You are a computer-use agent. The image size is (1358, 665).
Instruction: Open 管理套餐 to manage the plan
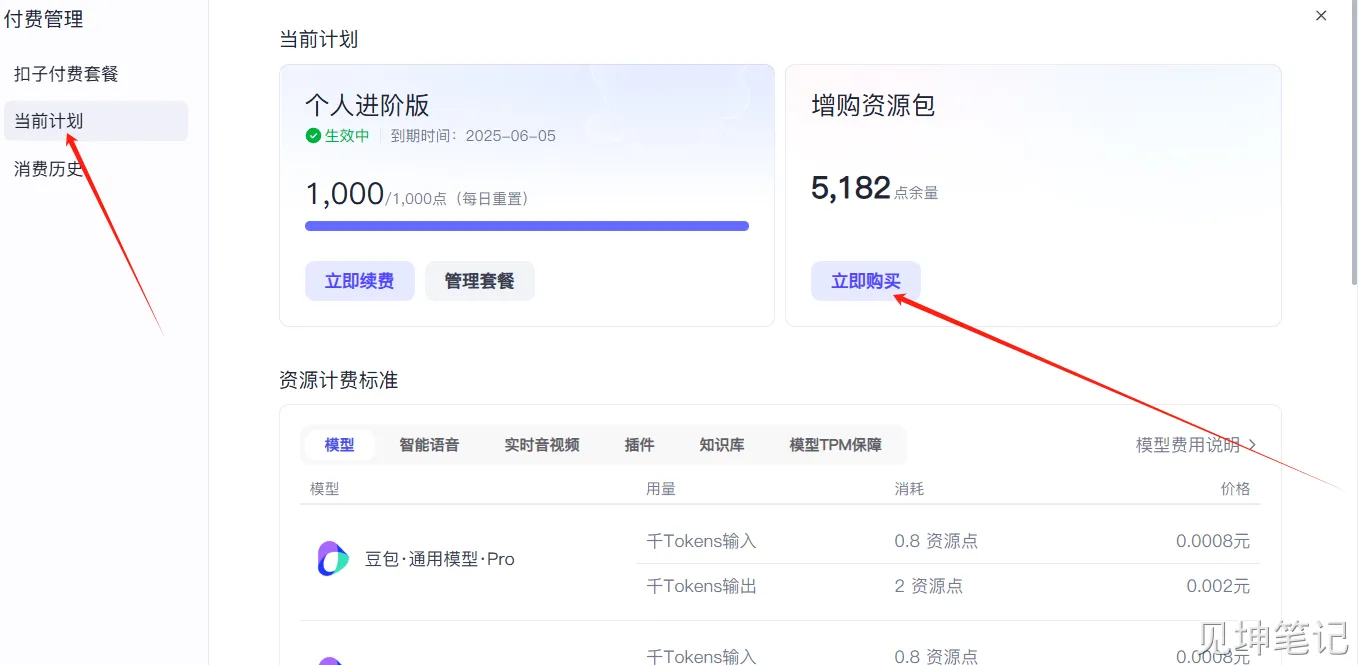(x=479, y=281)
